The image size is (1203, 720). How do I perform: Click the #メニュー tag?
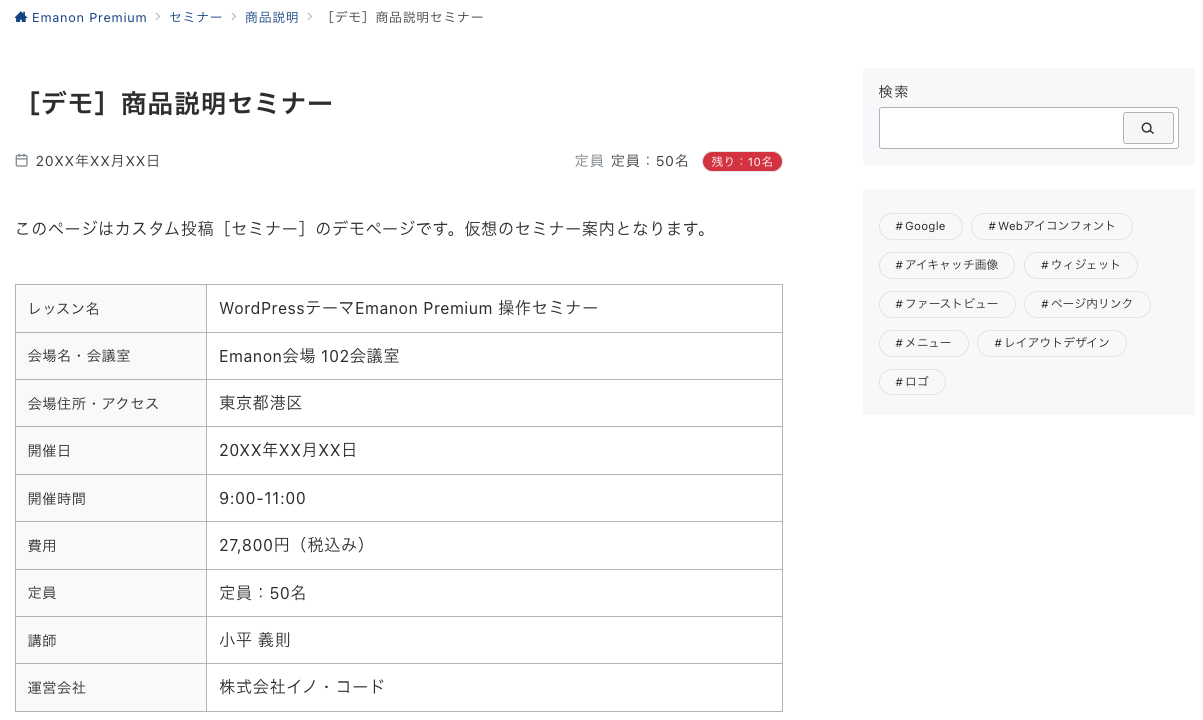924,343
